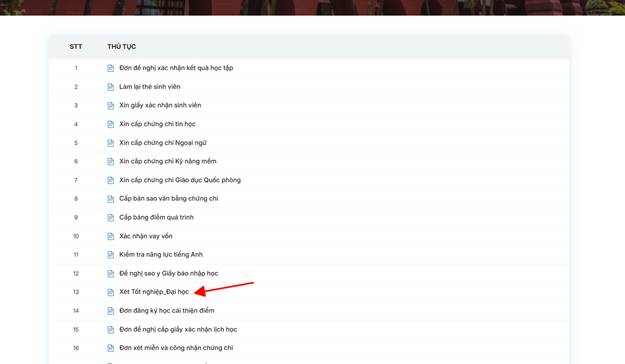Click document icon next to Xét Tốt nghiệp_Đại học
This screenshot has height=364, width=625.
point(110,292)
